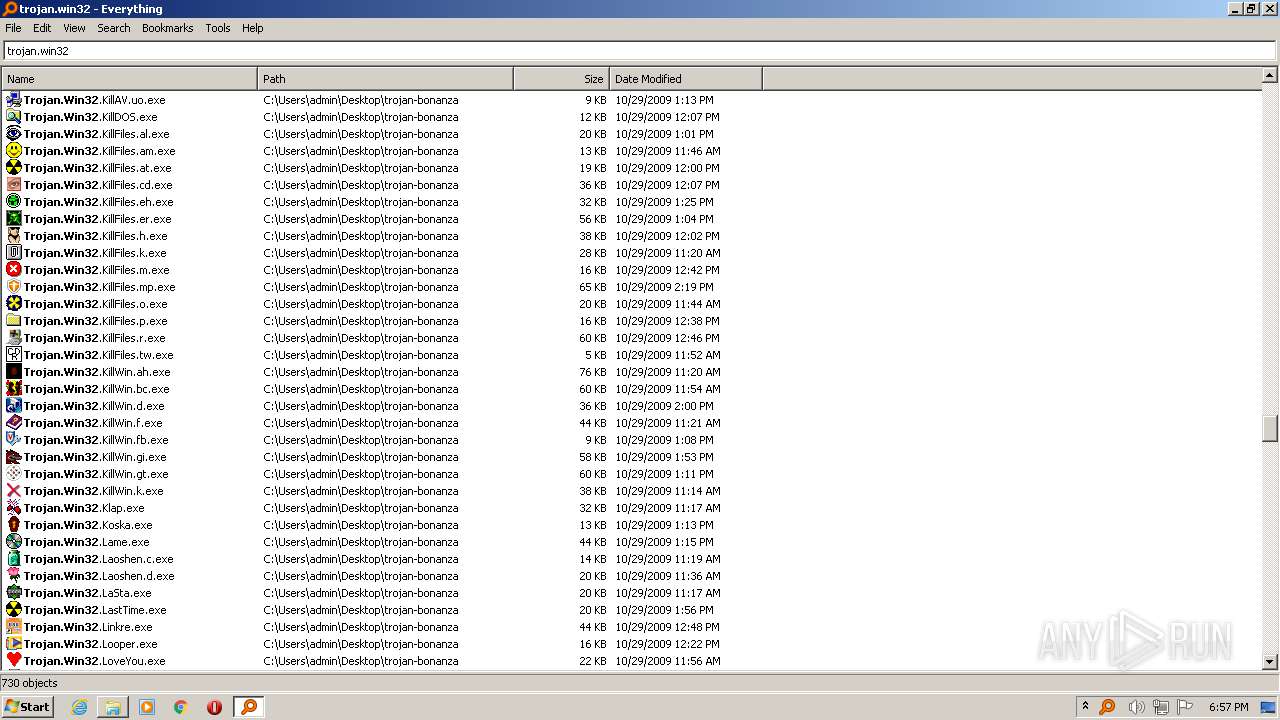The width and height of the screenshot is (1280, 720).
Task: Select Trojan.Win32.KillWin.fb.exe file name
Action: click(x=96, y=440)
